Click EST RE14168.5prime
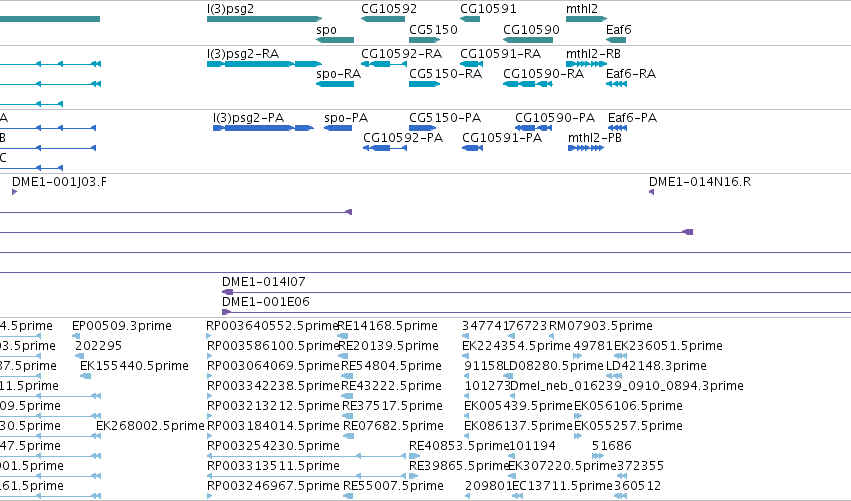 click(x=388, y=326)
